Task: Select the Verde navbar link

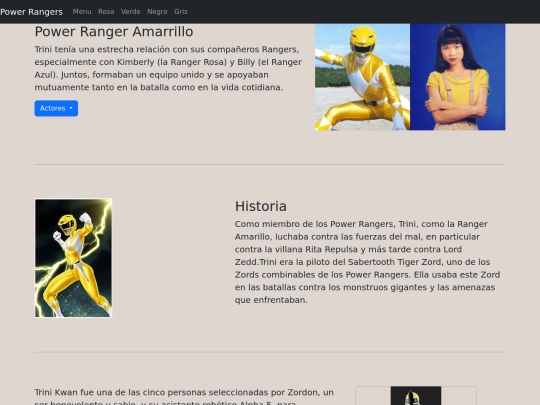Action: click(x=131, y=12)
